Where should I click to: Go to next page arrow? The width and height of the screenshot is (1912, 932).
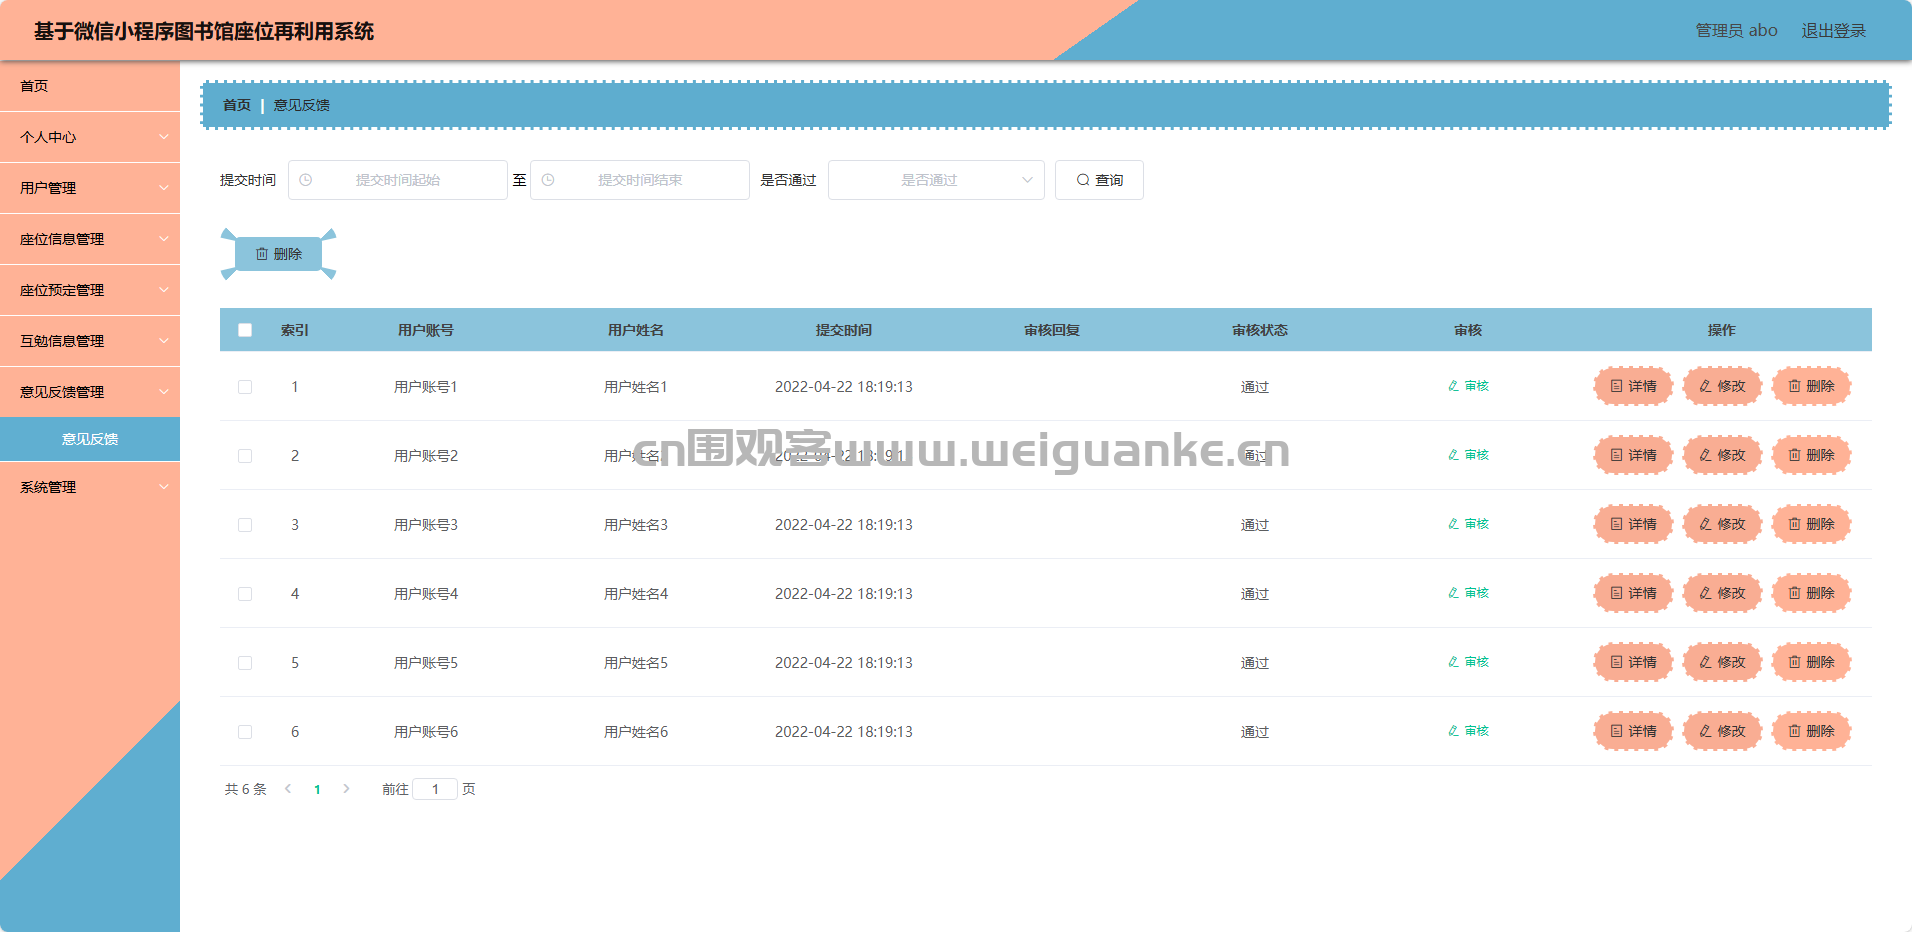[x=346, y=789]
